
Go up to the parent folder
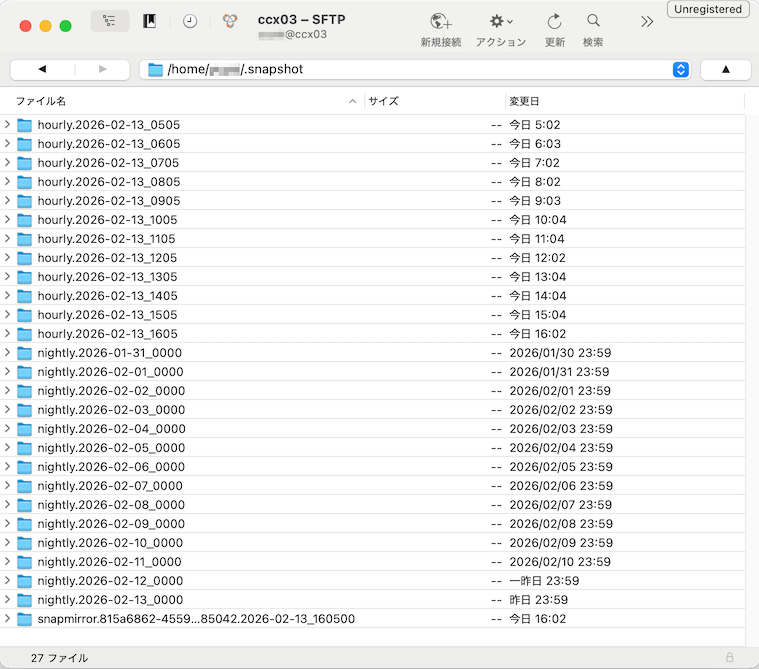point(725,69)
